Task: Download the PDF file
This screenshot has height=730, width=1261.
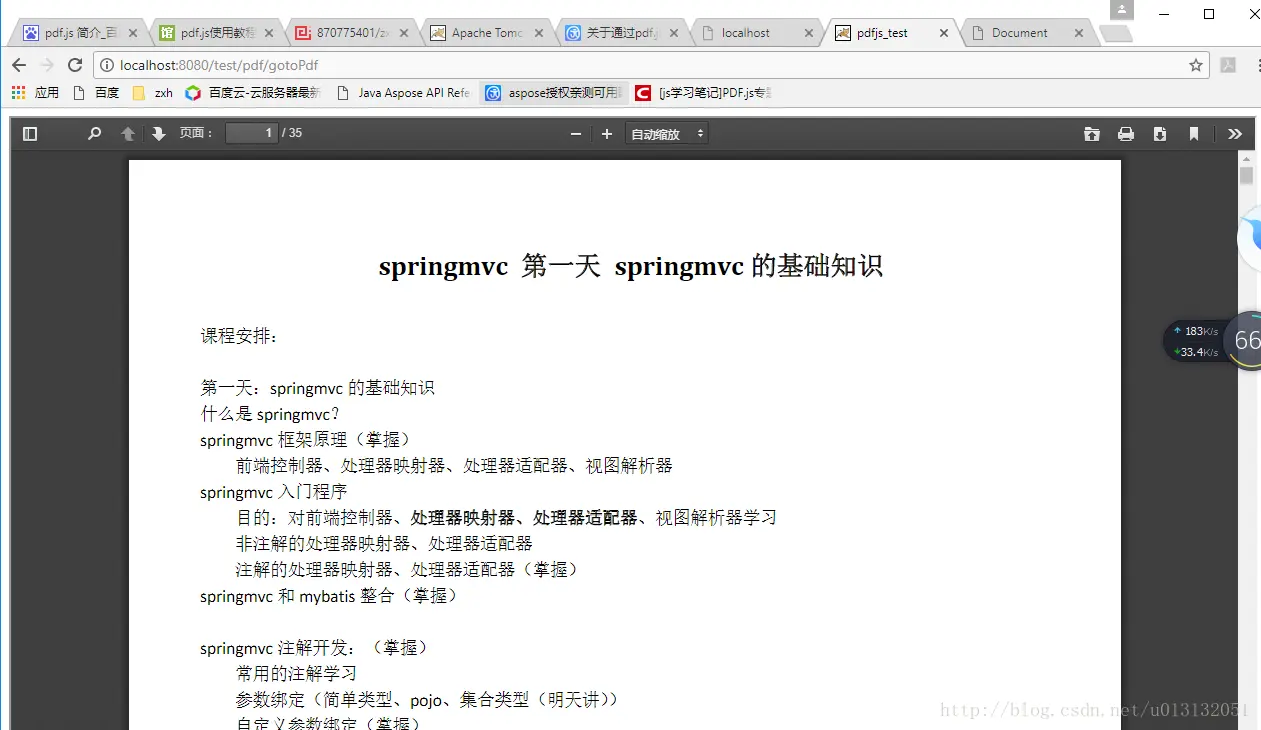Action: click(x=1160, y=133)
